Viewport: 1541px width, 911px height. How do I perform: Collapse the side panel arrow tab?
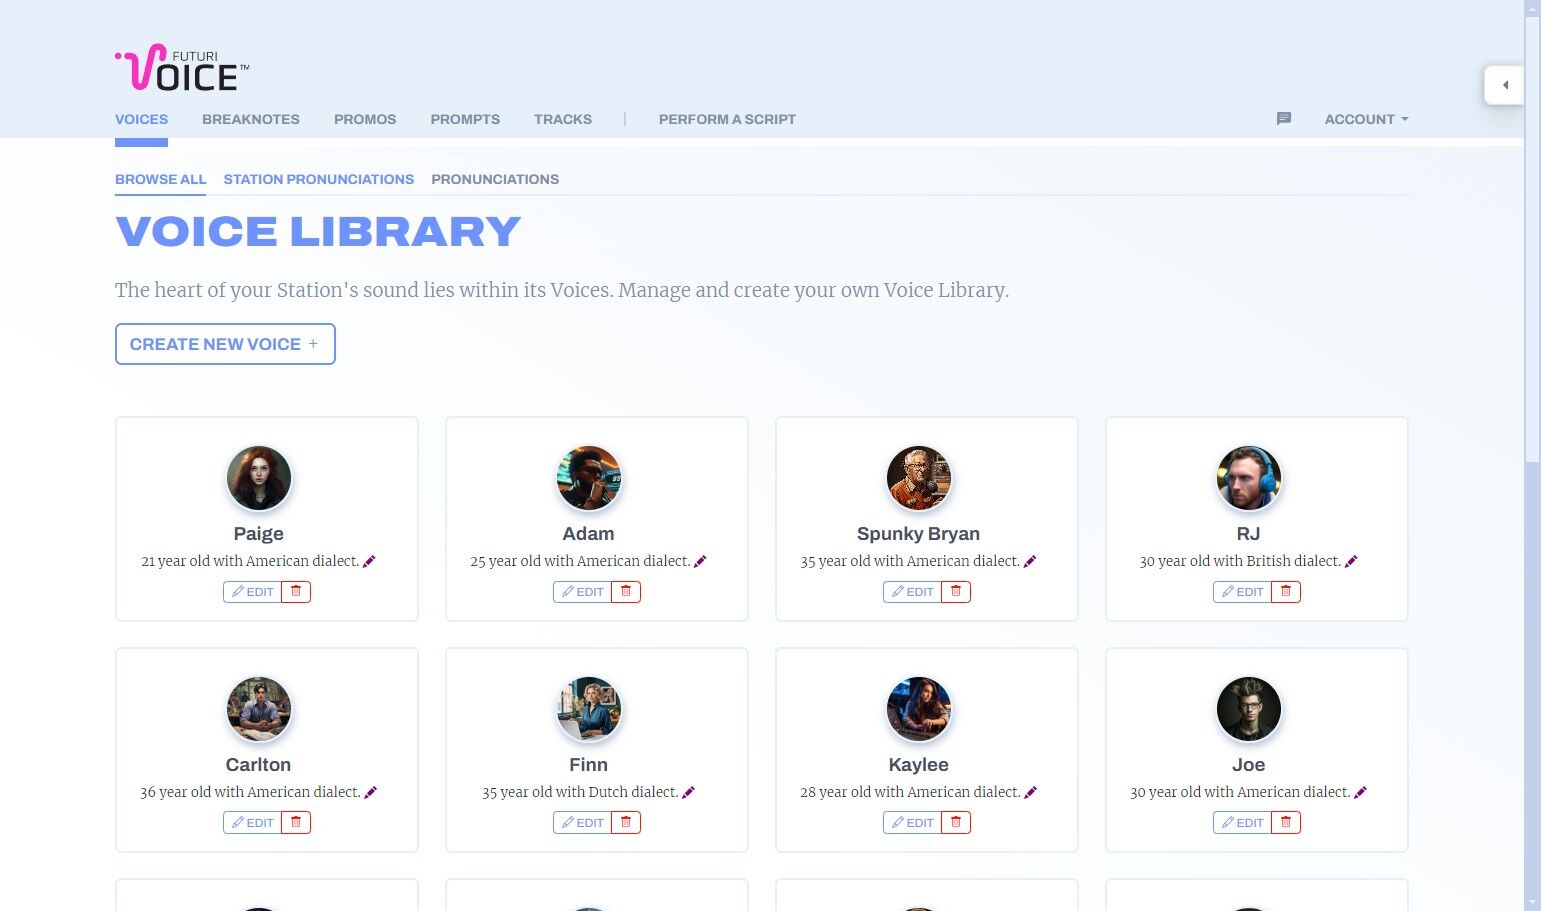coord(1504,85)
